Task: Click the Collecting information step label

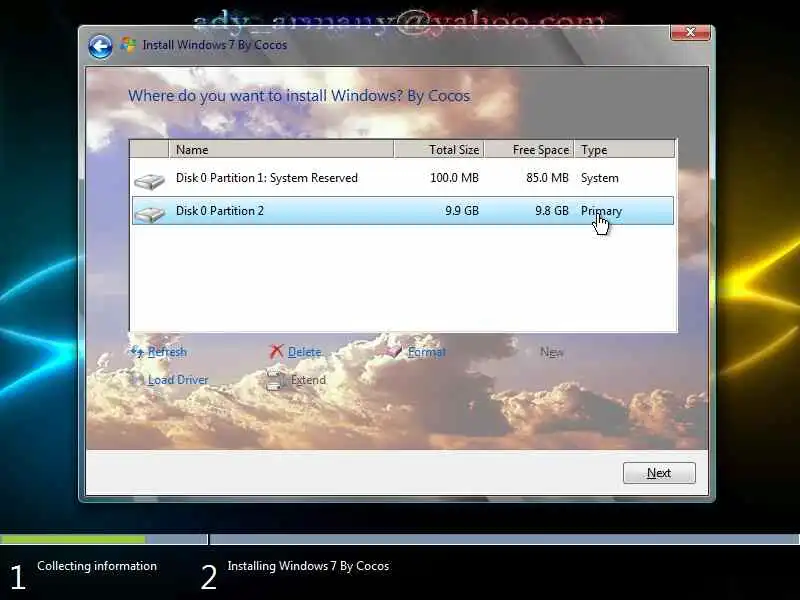Action: [97, 566]
